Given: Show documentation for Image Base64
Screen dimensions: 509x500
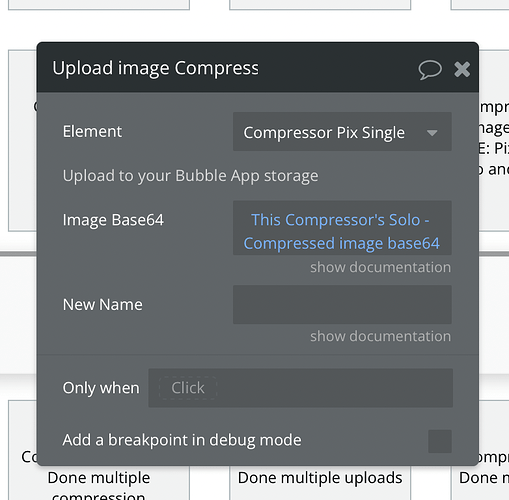Looking at the screenshot, I should tap(380, 267).
